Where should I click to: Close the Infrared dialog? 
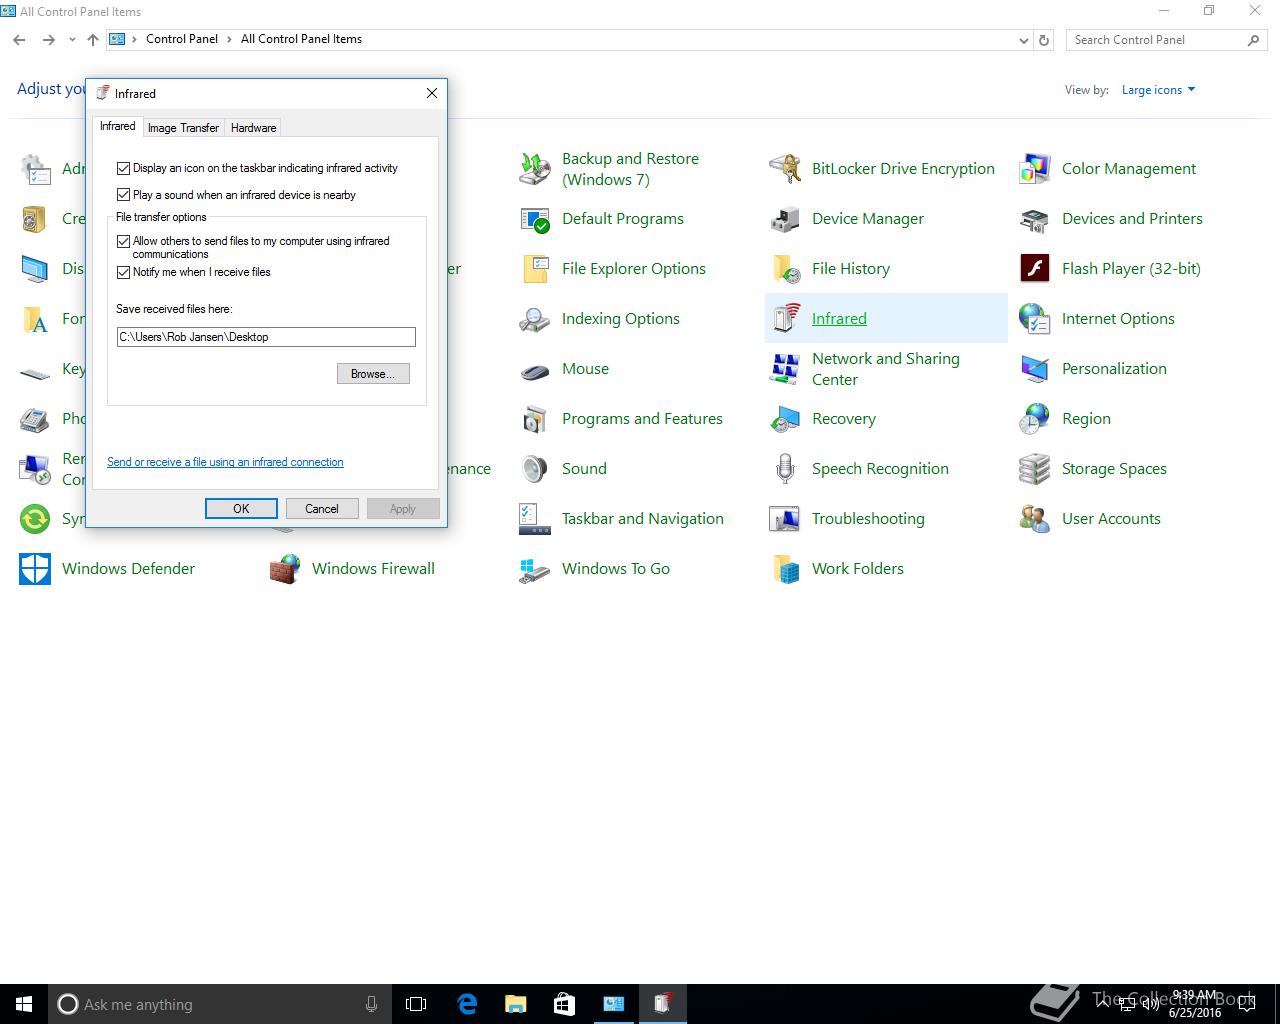[x=432, y=93]
